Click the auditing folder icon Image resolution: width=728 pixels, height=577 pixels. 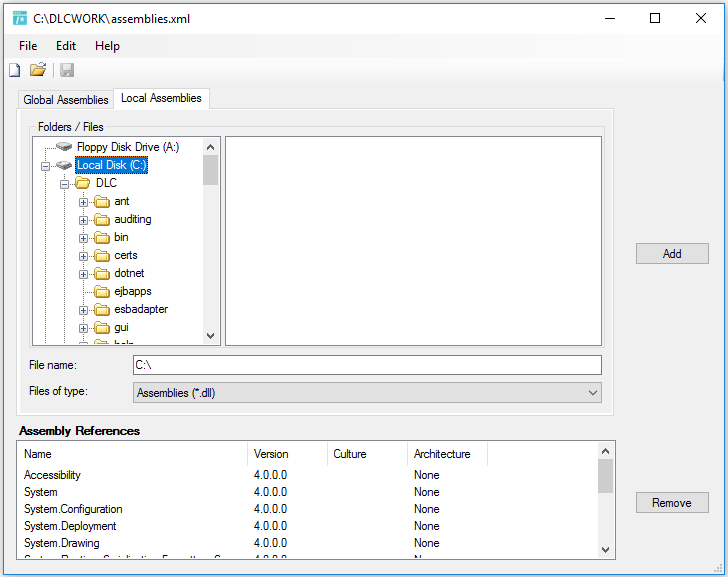pyautogui.click(x=102, y=219)
